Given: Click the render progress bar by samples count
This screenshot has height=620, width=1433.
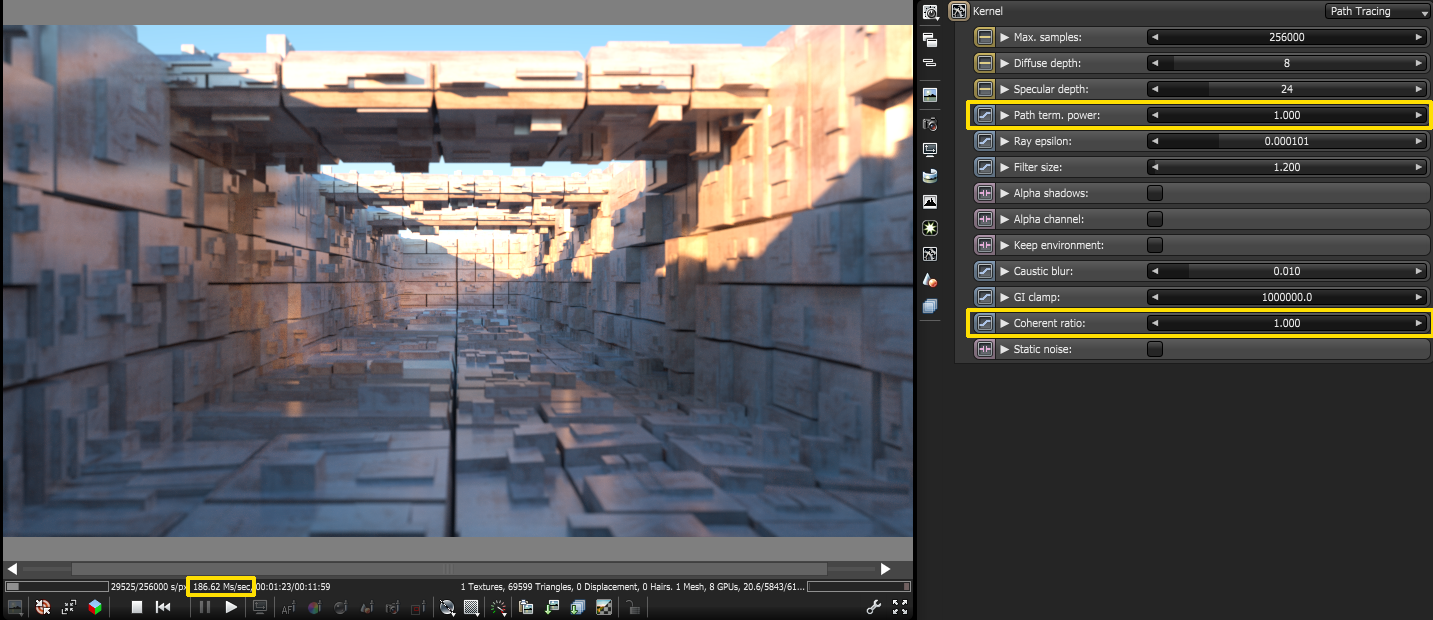Looking at the screenshot, I should tap(57, 586).
